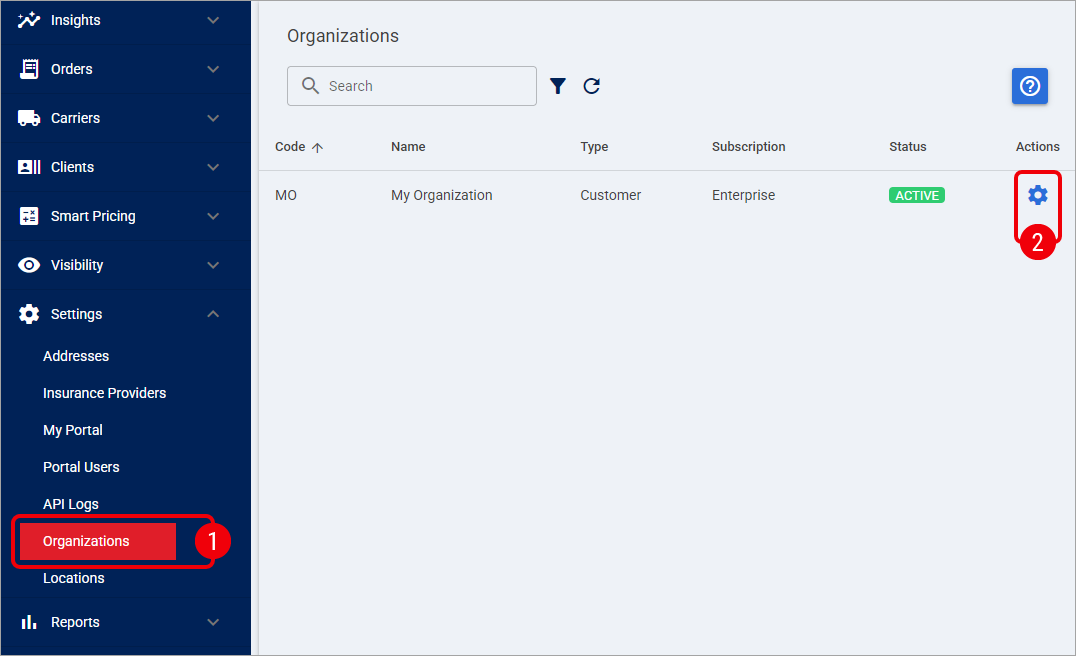This screenshot has height=656, width=1076.
Task: Click the Visibility eye icon
Action: [29, 265]
